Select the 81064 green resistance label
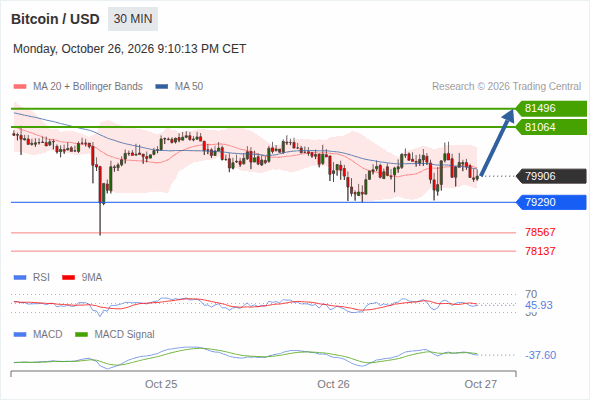 [x=551, y=127]
